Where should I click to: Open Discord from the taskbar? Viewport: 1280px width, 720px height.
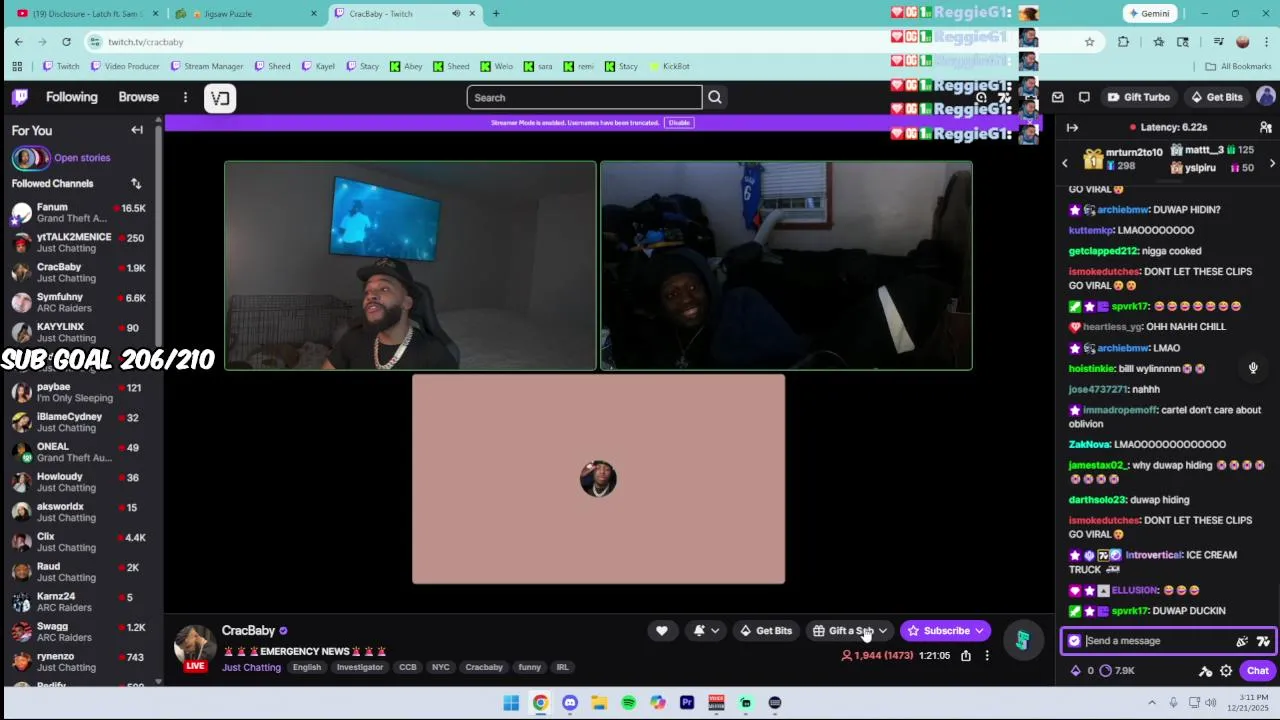[x=570, y=703]
